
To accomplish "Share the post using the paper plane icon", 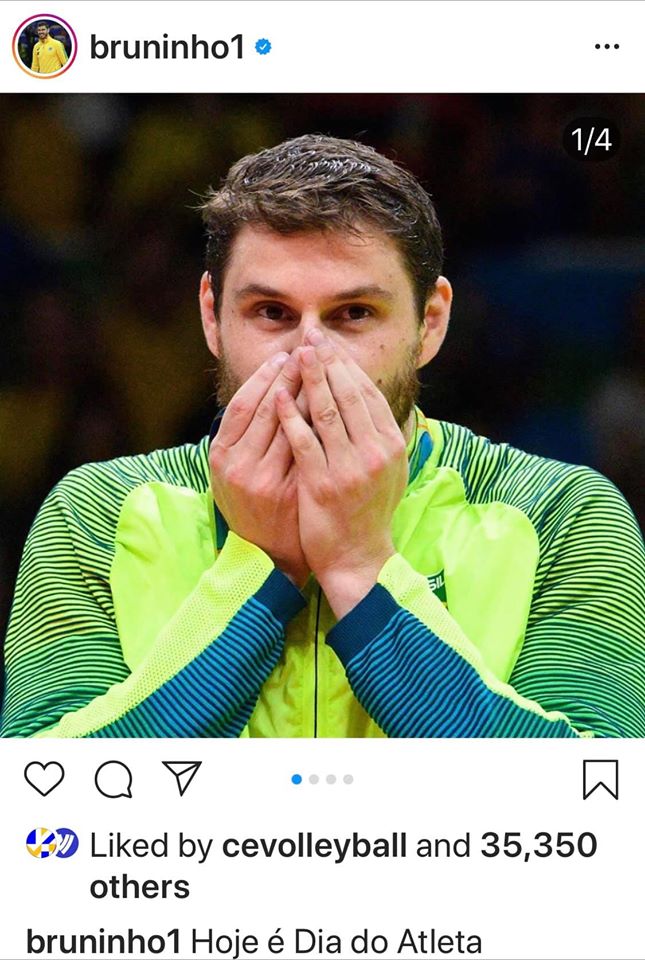I will [182, 778].
